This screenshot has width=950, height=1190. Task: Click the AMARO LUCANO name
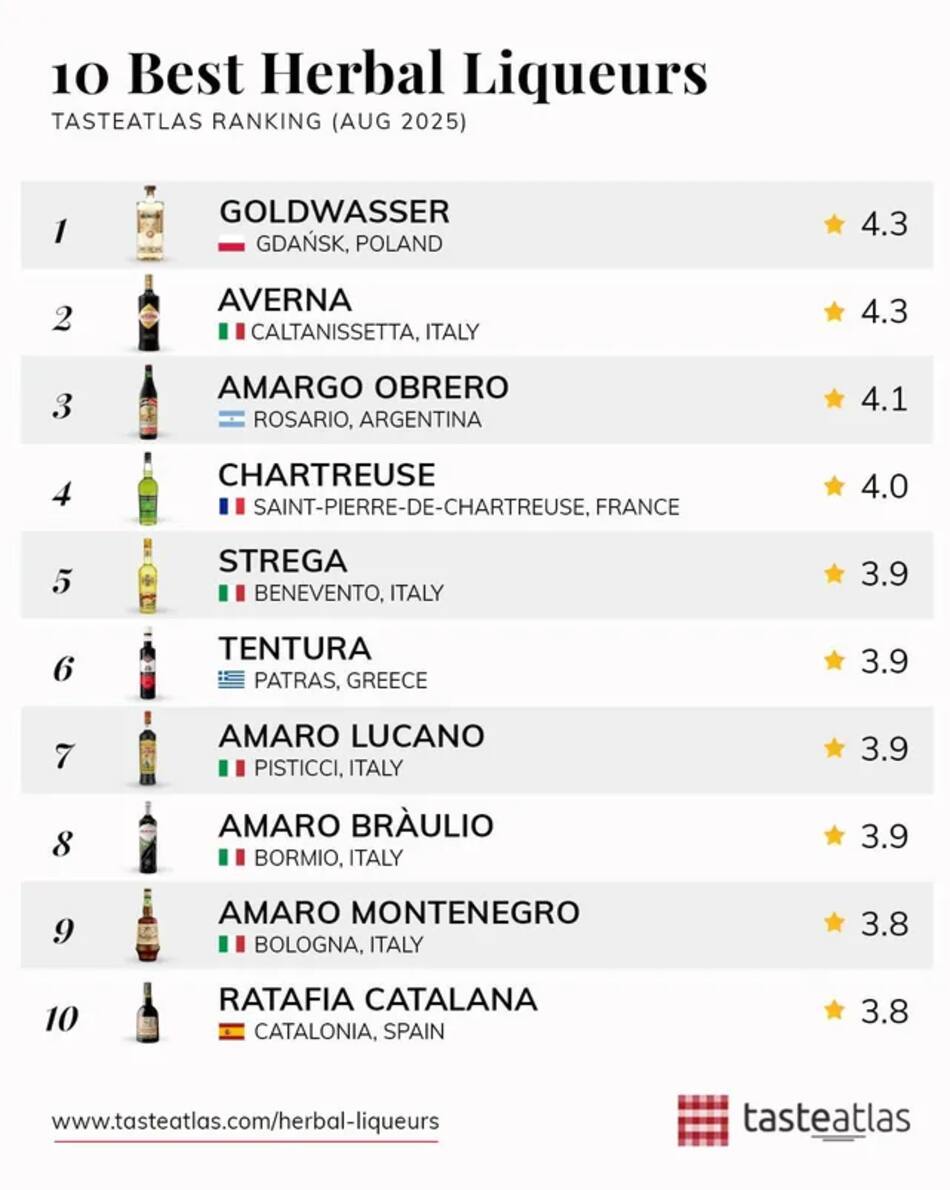click(351, 736)
